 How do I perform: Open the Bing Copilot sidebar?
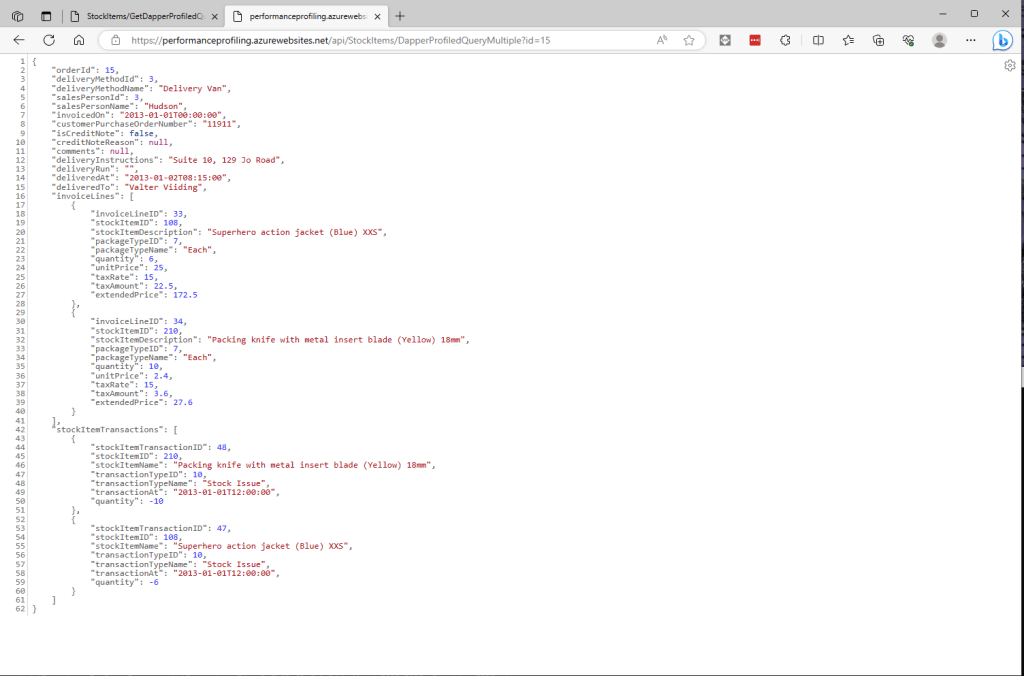(1002, 41)
